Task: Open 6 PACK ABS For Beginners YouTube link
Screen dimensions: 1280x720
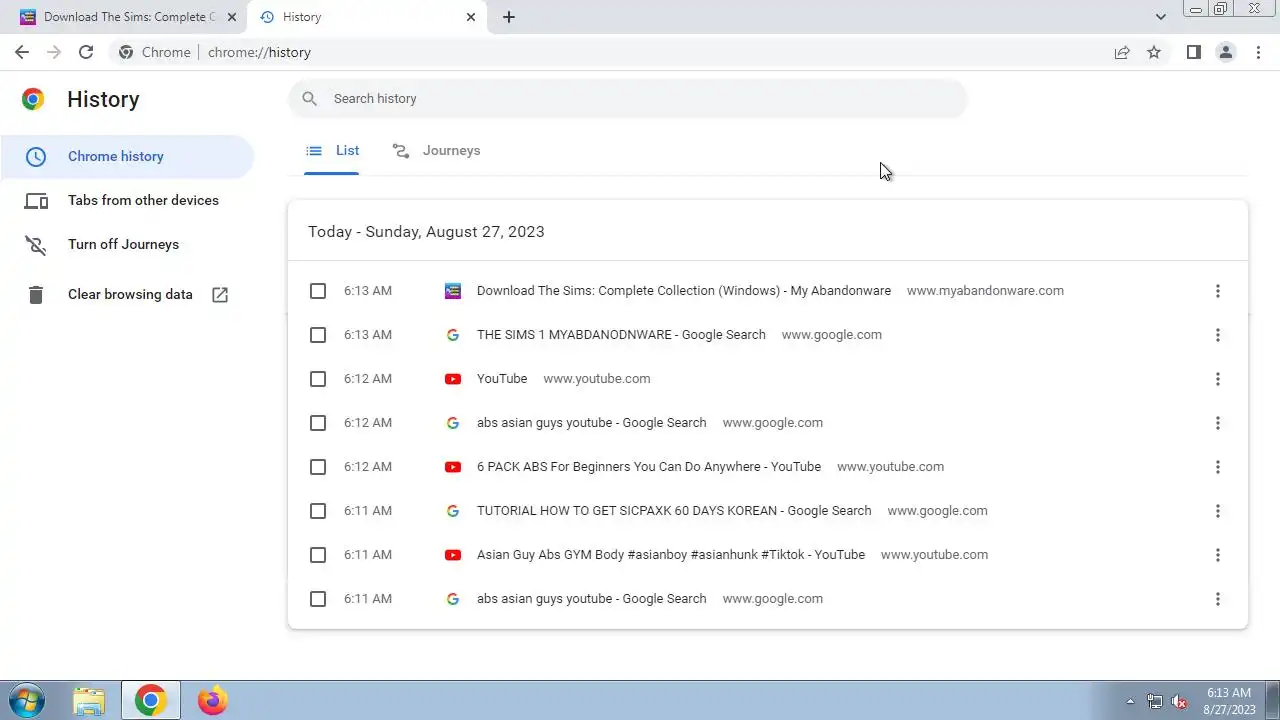Action: pos(649,467)
